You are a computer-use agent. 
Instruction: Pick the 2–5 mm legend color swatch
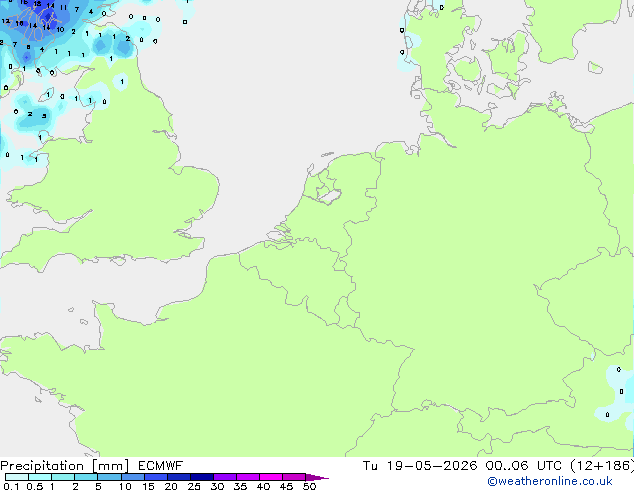tap(86, 477)
